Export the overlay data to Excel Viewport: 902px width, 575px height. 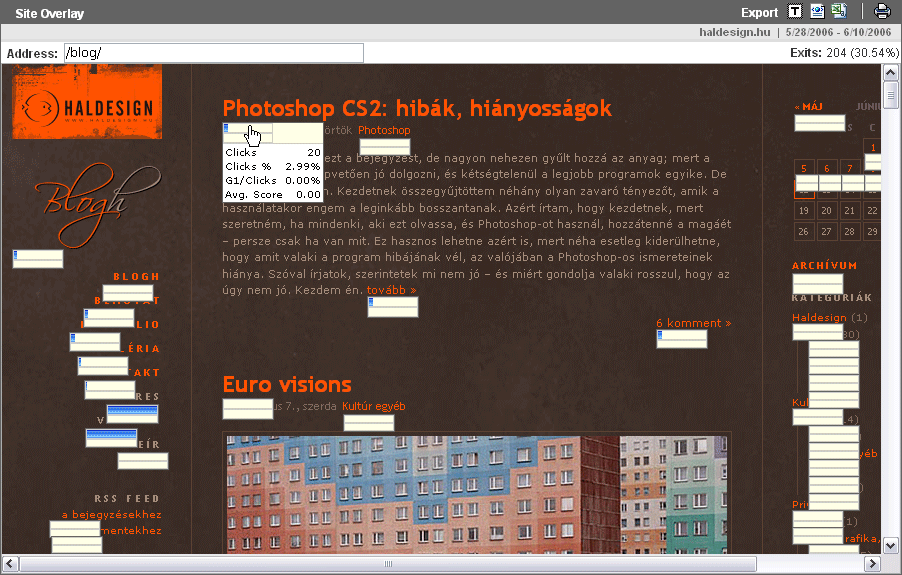(839, 12)
